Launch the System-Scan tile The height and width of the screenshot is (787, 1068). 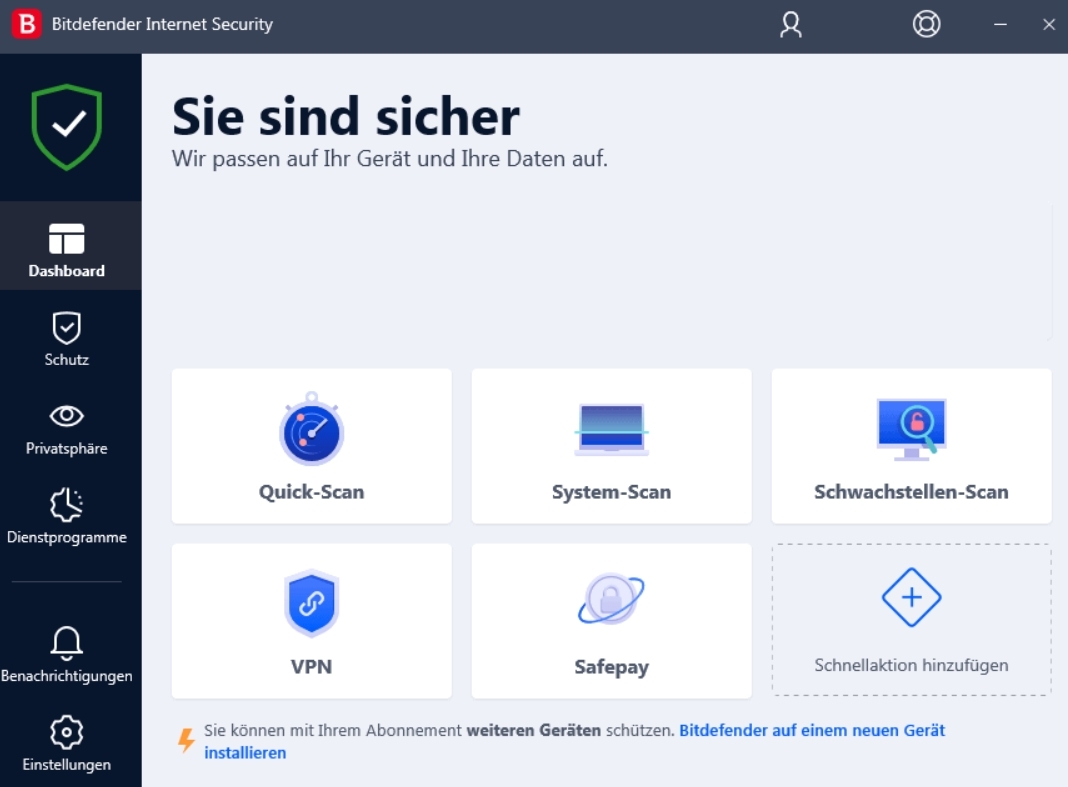[612, 446]
